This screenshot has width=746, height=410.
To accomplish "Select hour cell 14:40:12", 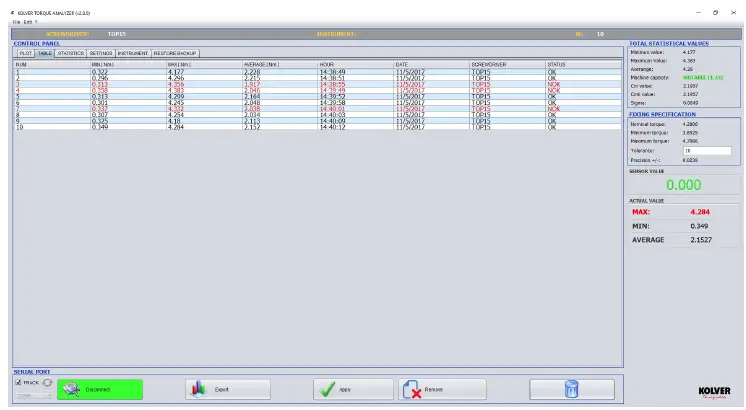I will click(x=356, y=127).
